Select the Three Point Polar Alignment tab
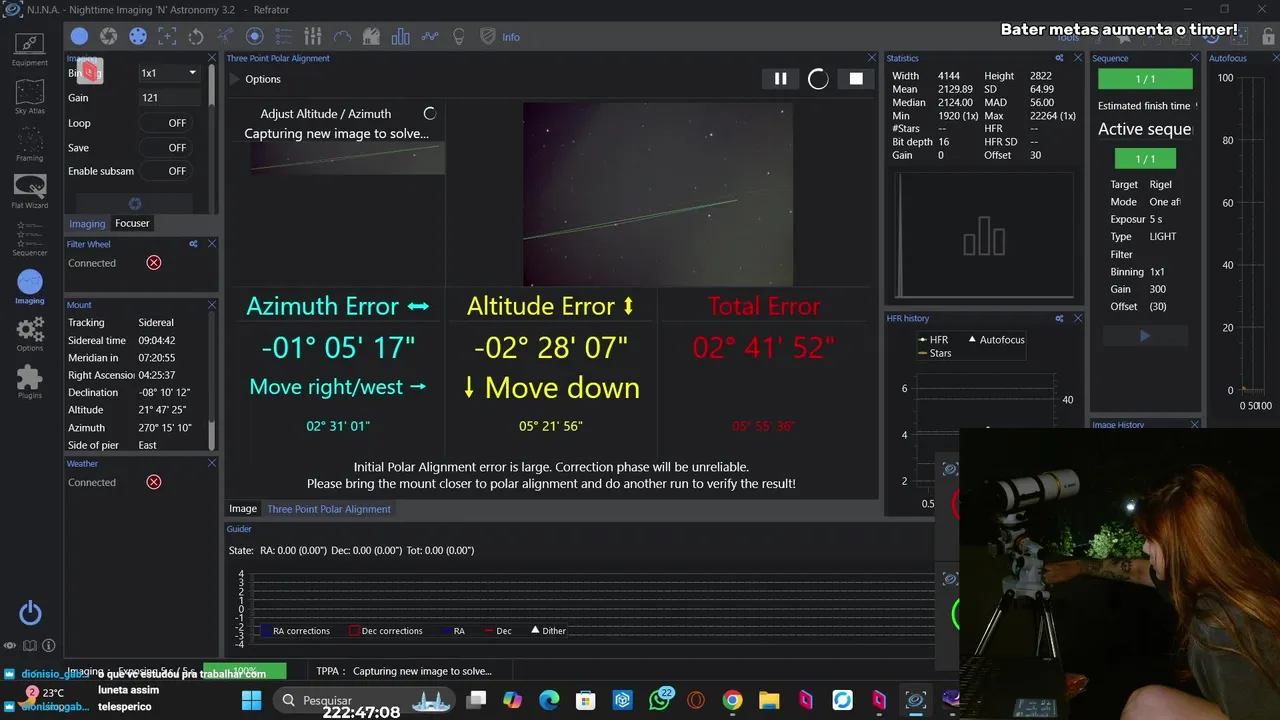The height and width of the screenshot is (720, 1280). (329, 509)
